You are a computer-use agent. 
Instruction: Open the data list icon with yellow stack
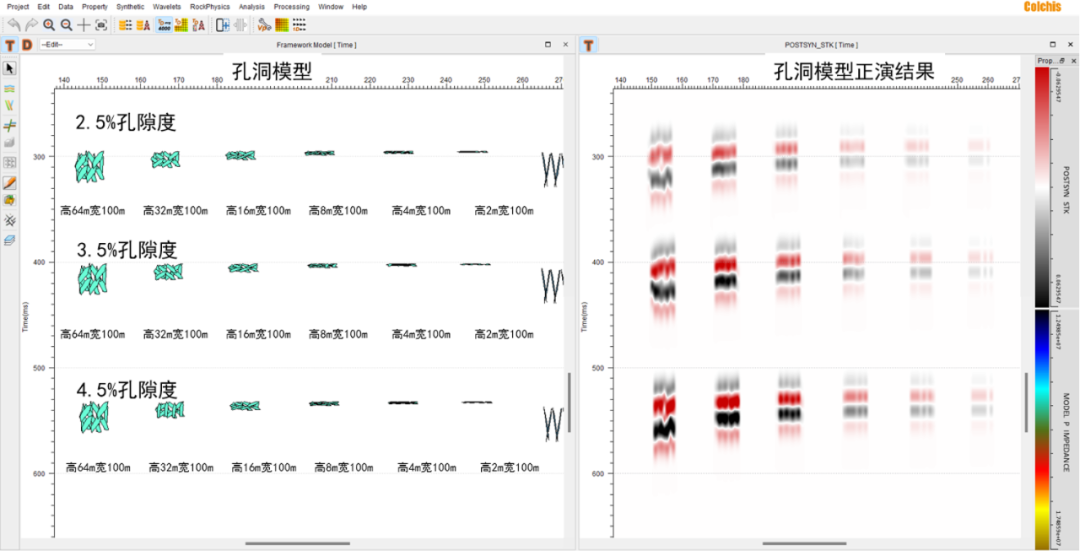click(x=125, y=25)
